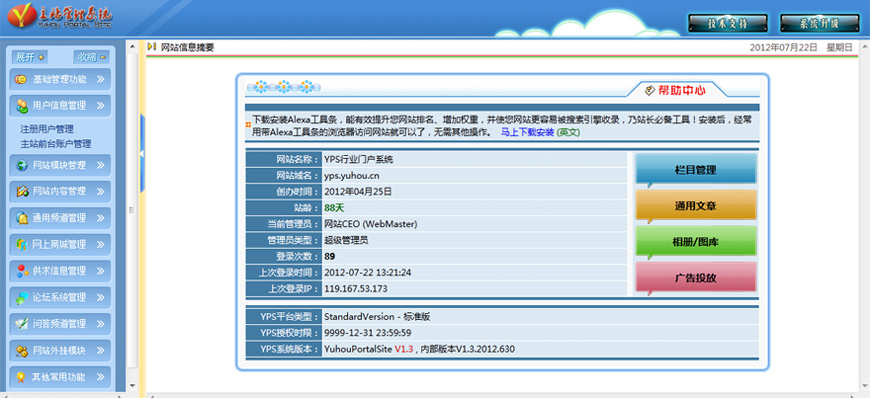The width and height of the screenshot is (870, 398).
Task: Click the orange 通用文章 button
Action: 695,206
